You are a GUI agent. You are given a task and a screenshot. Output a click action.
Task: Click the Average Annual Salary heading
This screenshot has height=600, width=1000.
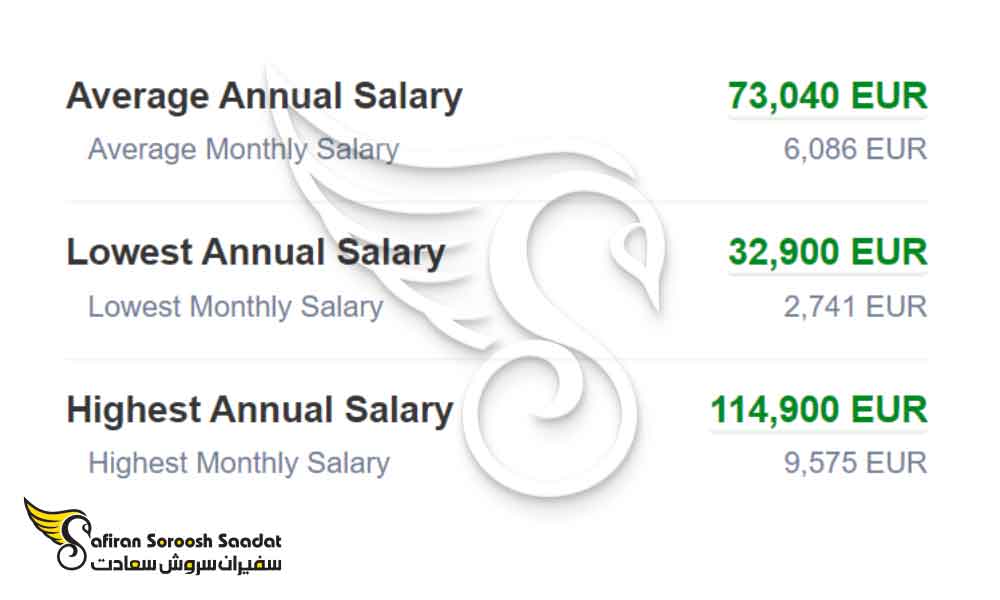coord(264,97)
